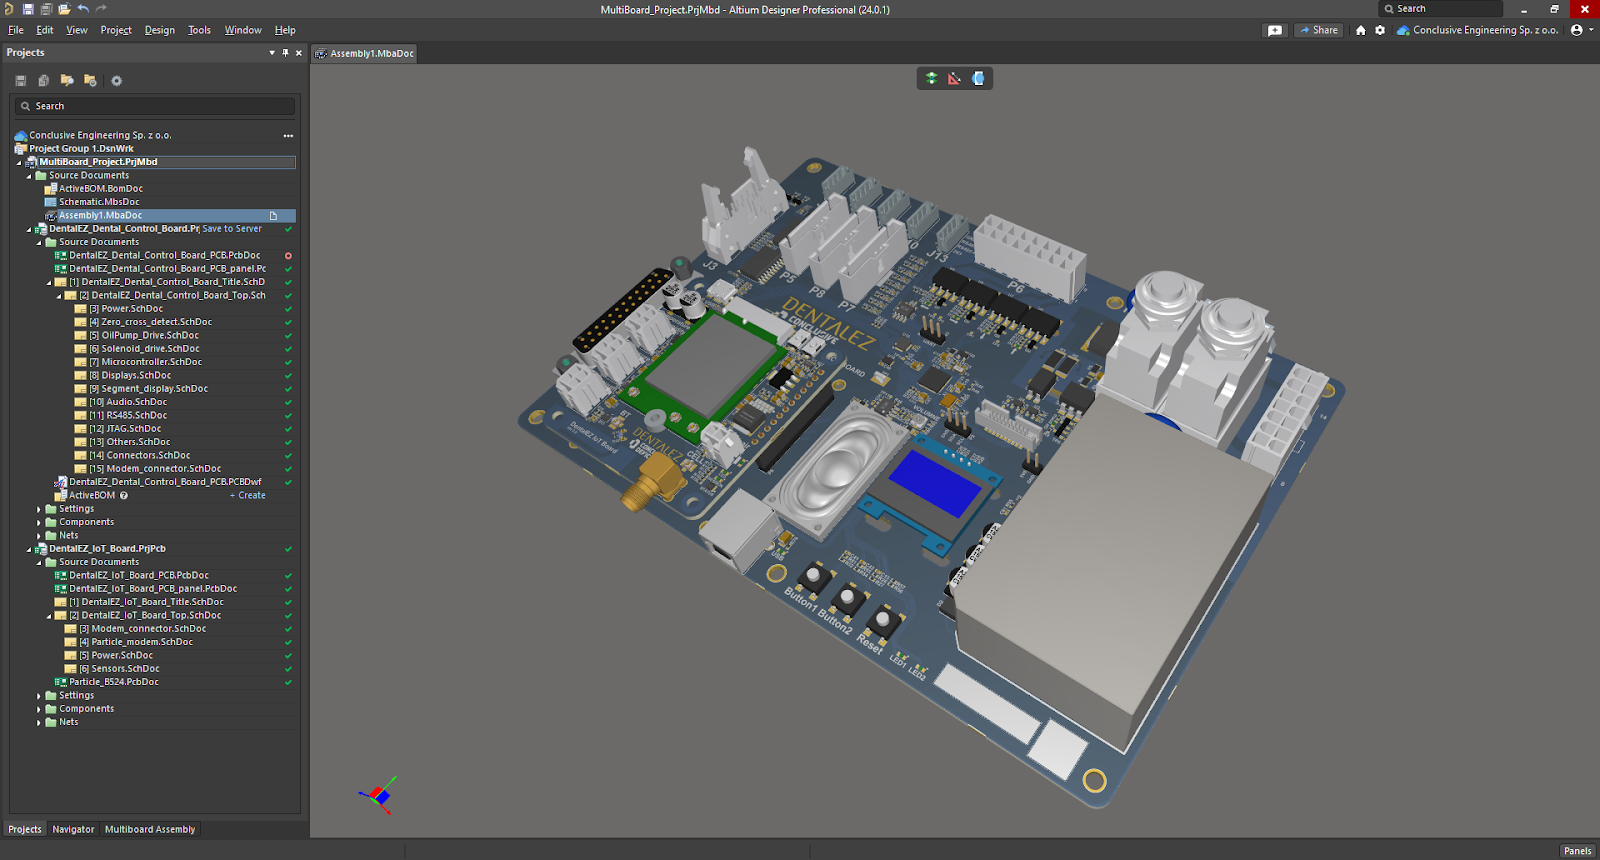Open the Project menu

pyautogui.click(x=116, y=30)
